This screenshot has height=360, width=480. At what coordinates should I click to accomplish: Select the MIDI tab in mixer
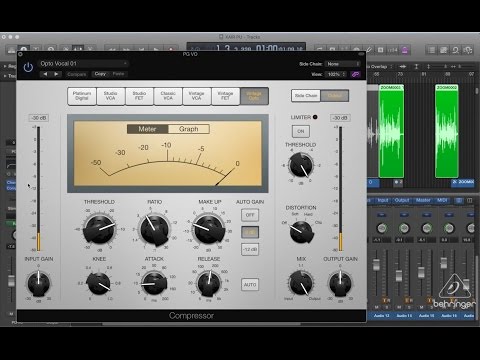(x=442, y=200)
